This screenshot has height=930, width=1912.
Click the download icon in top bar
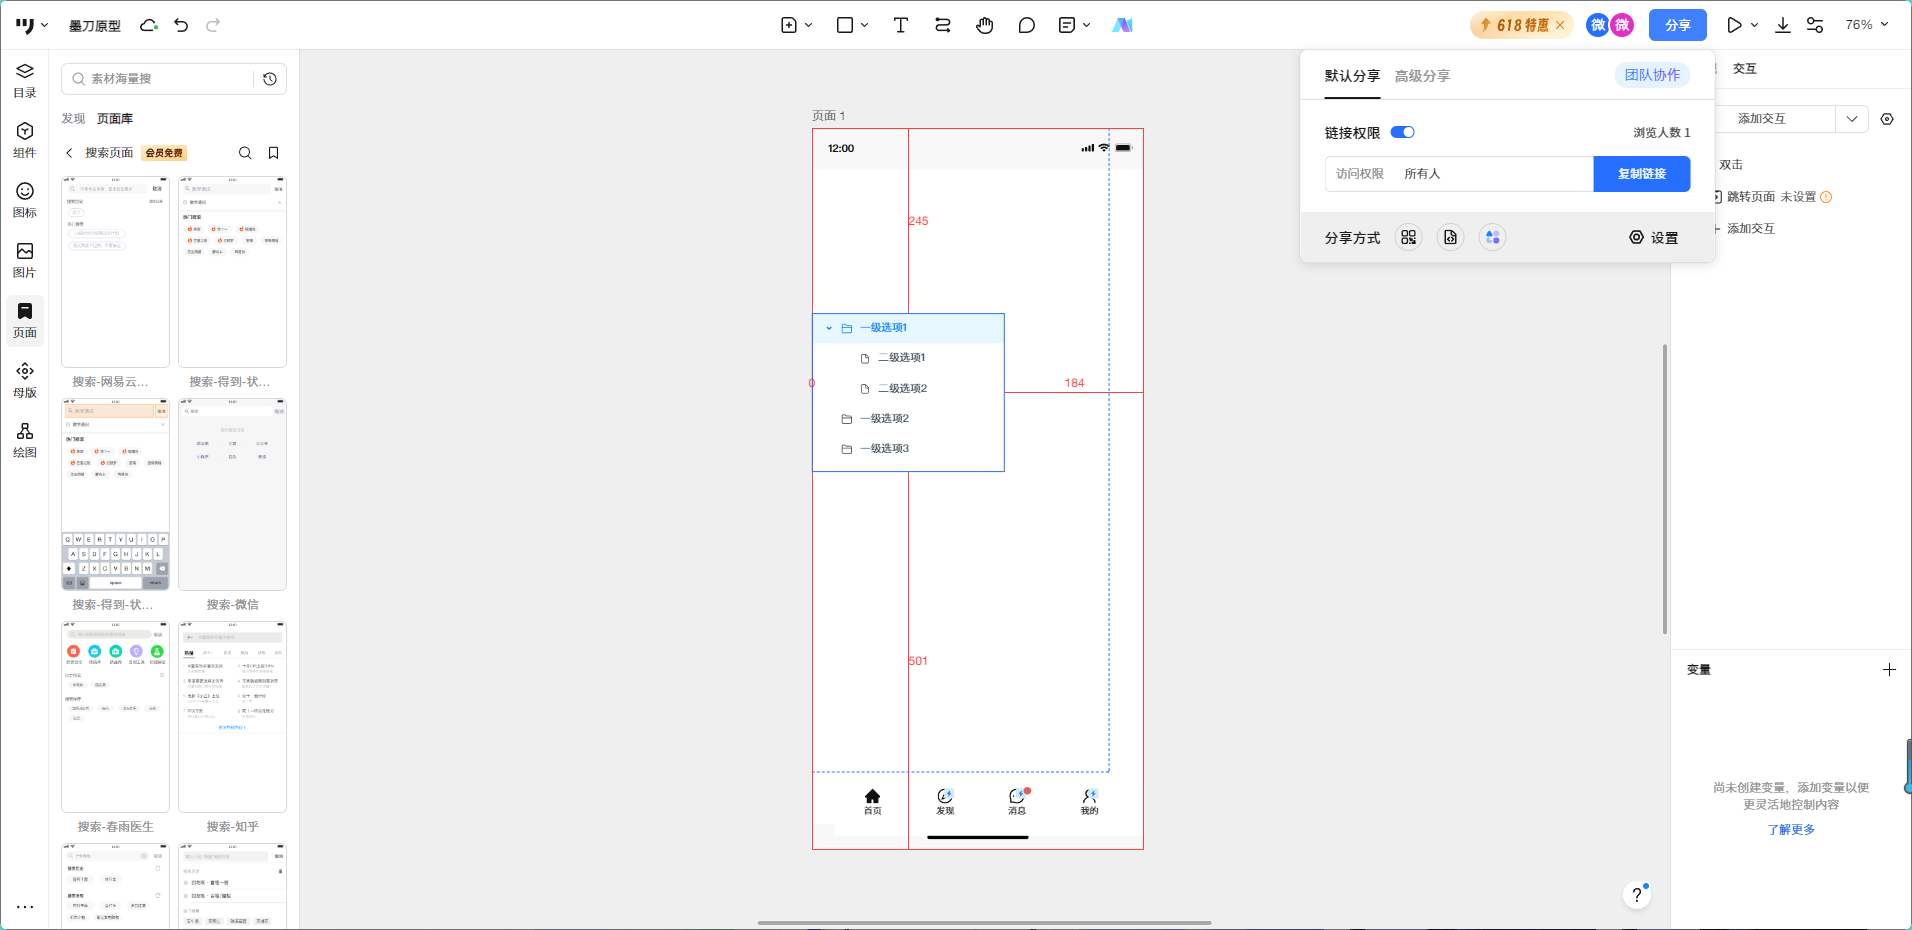click(x=1783, y=25)
